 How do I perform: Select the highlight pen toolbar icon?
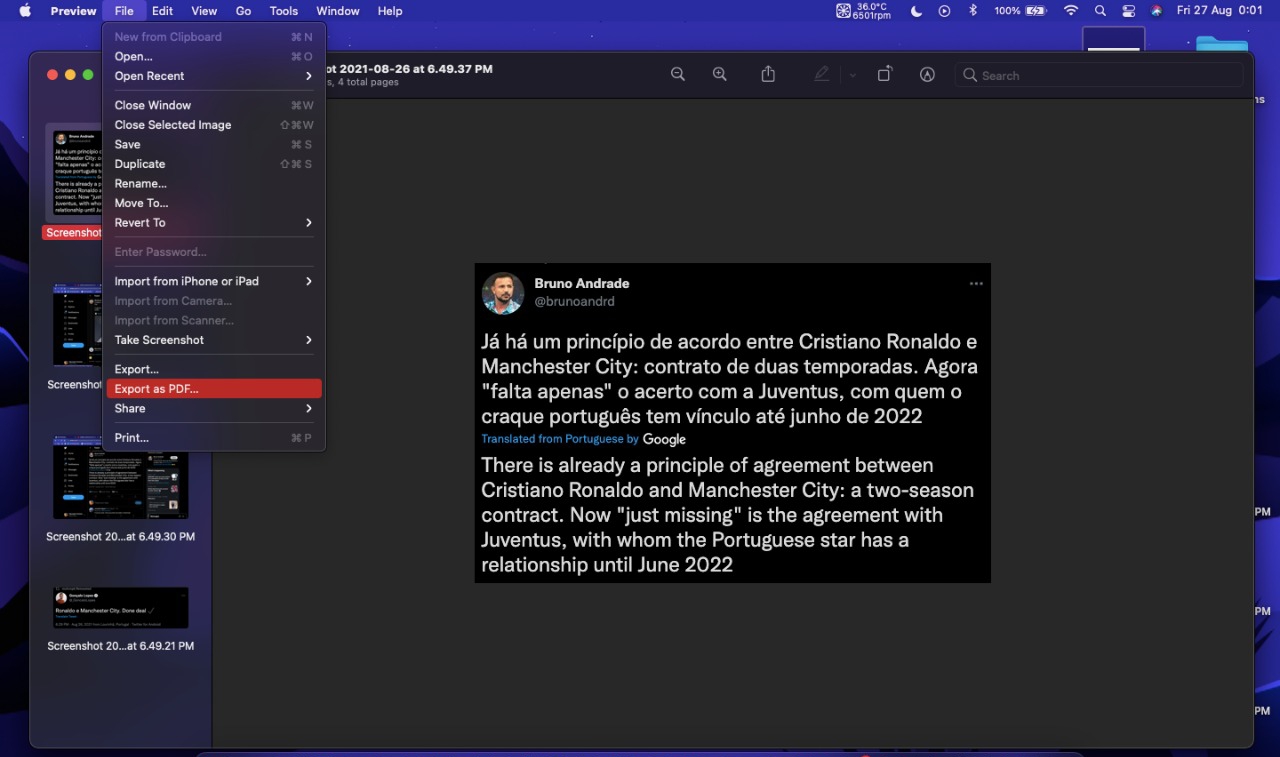pyautogui.click(x=822, y=75)
